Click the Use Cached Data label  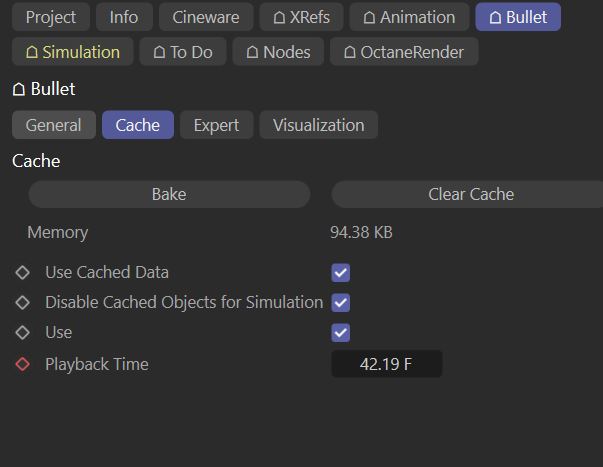(x=107, y=272)
